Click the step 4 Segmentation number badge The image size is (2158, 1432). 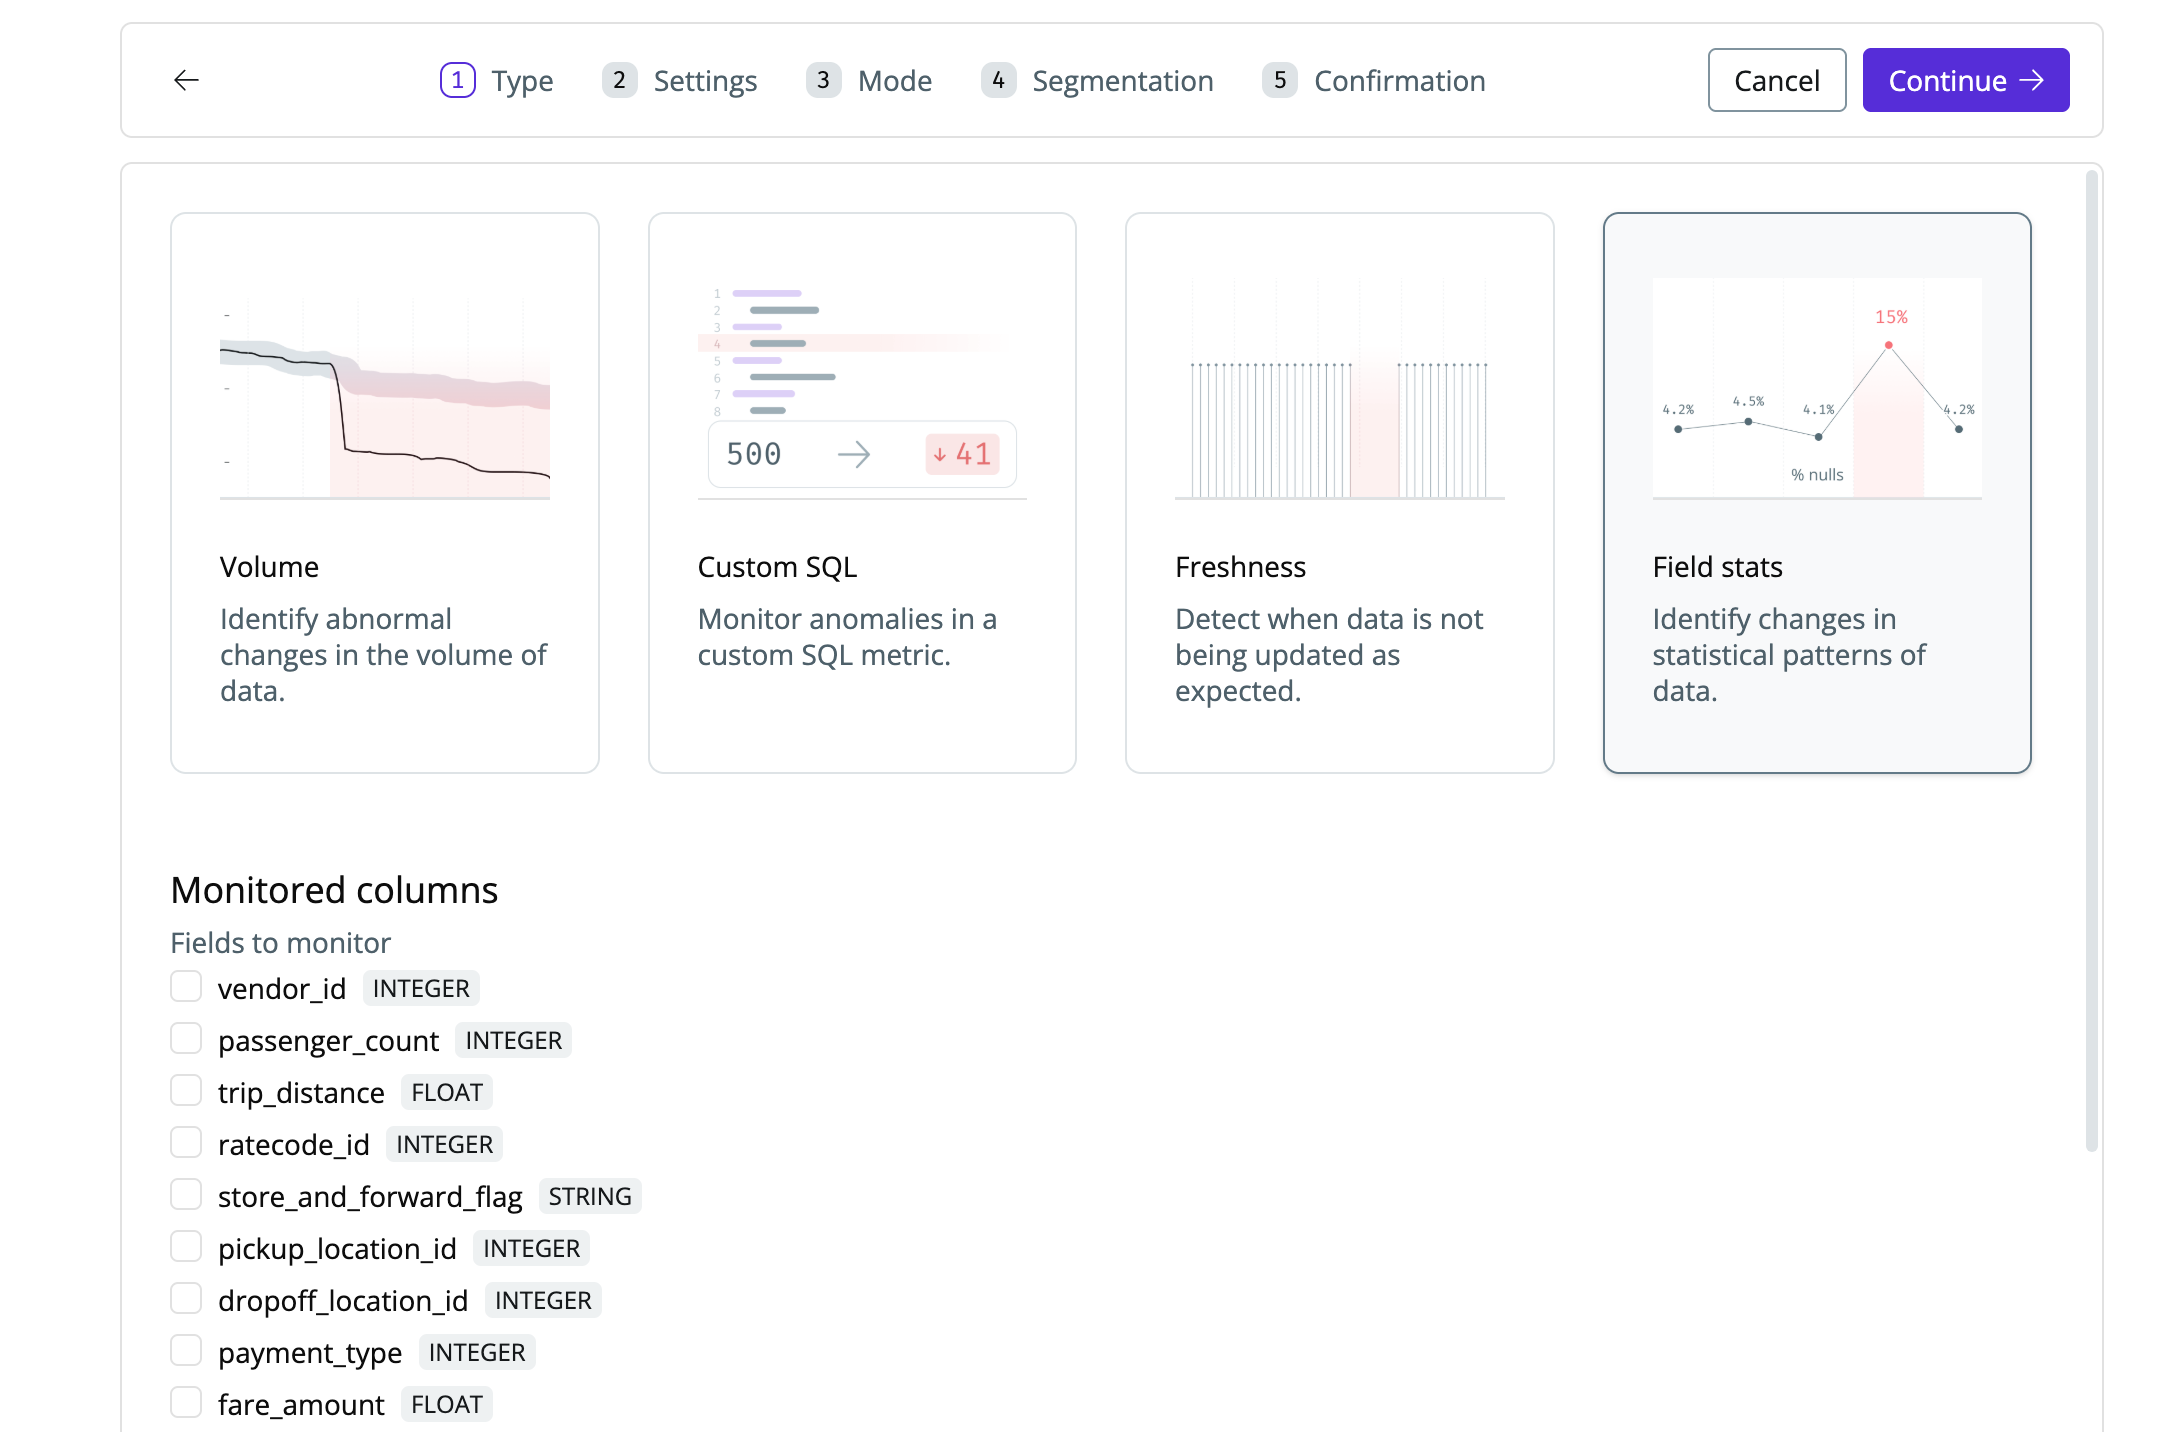[997, 80]
